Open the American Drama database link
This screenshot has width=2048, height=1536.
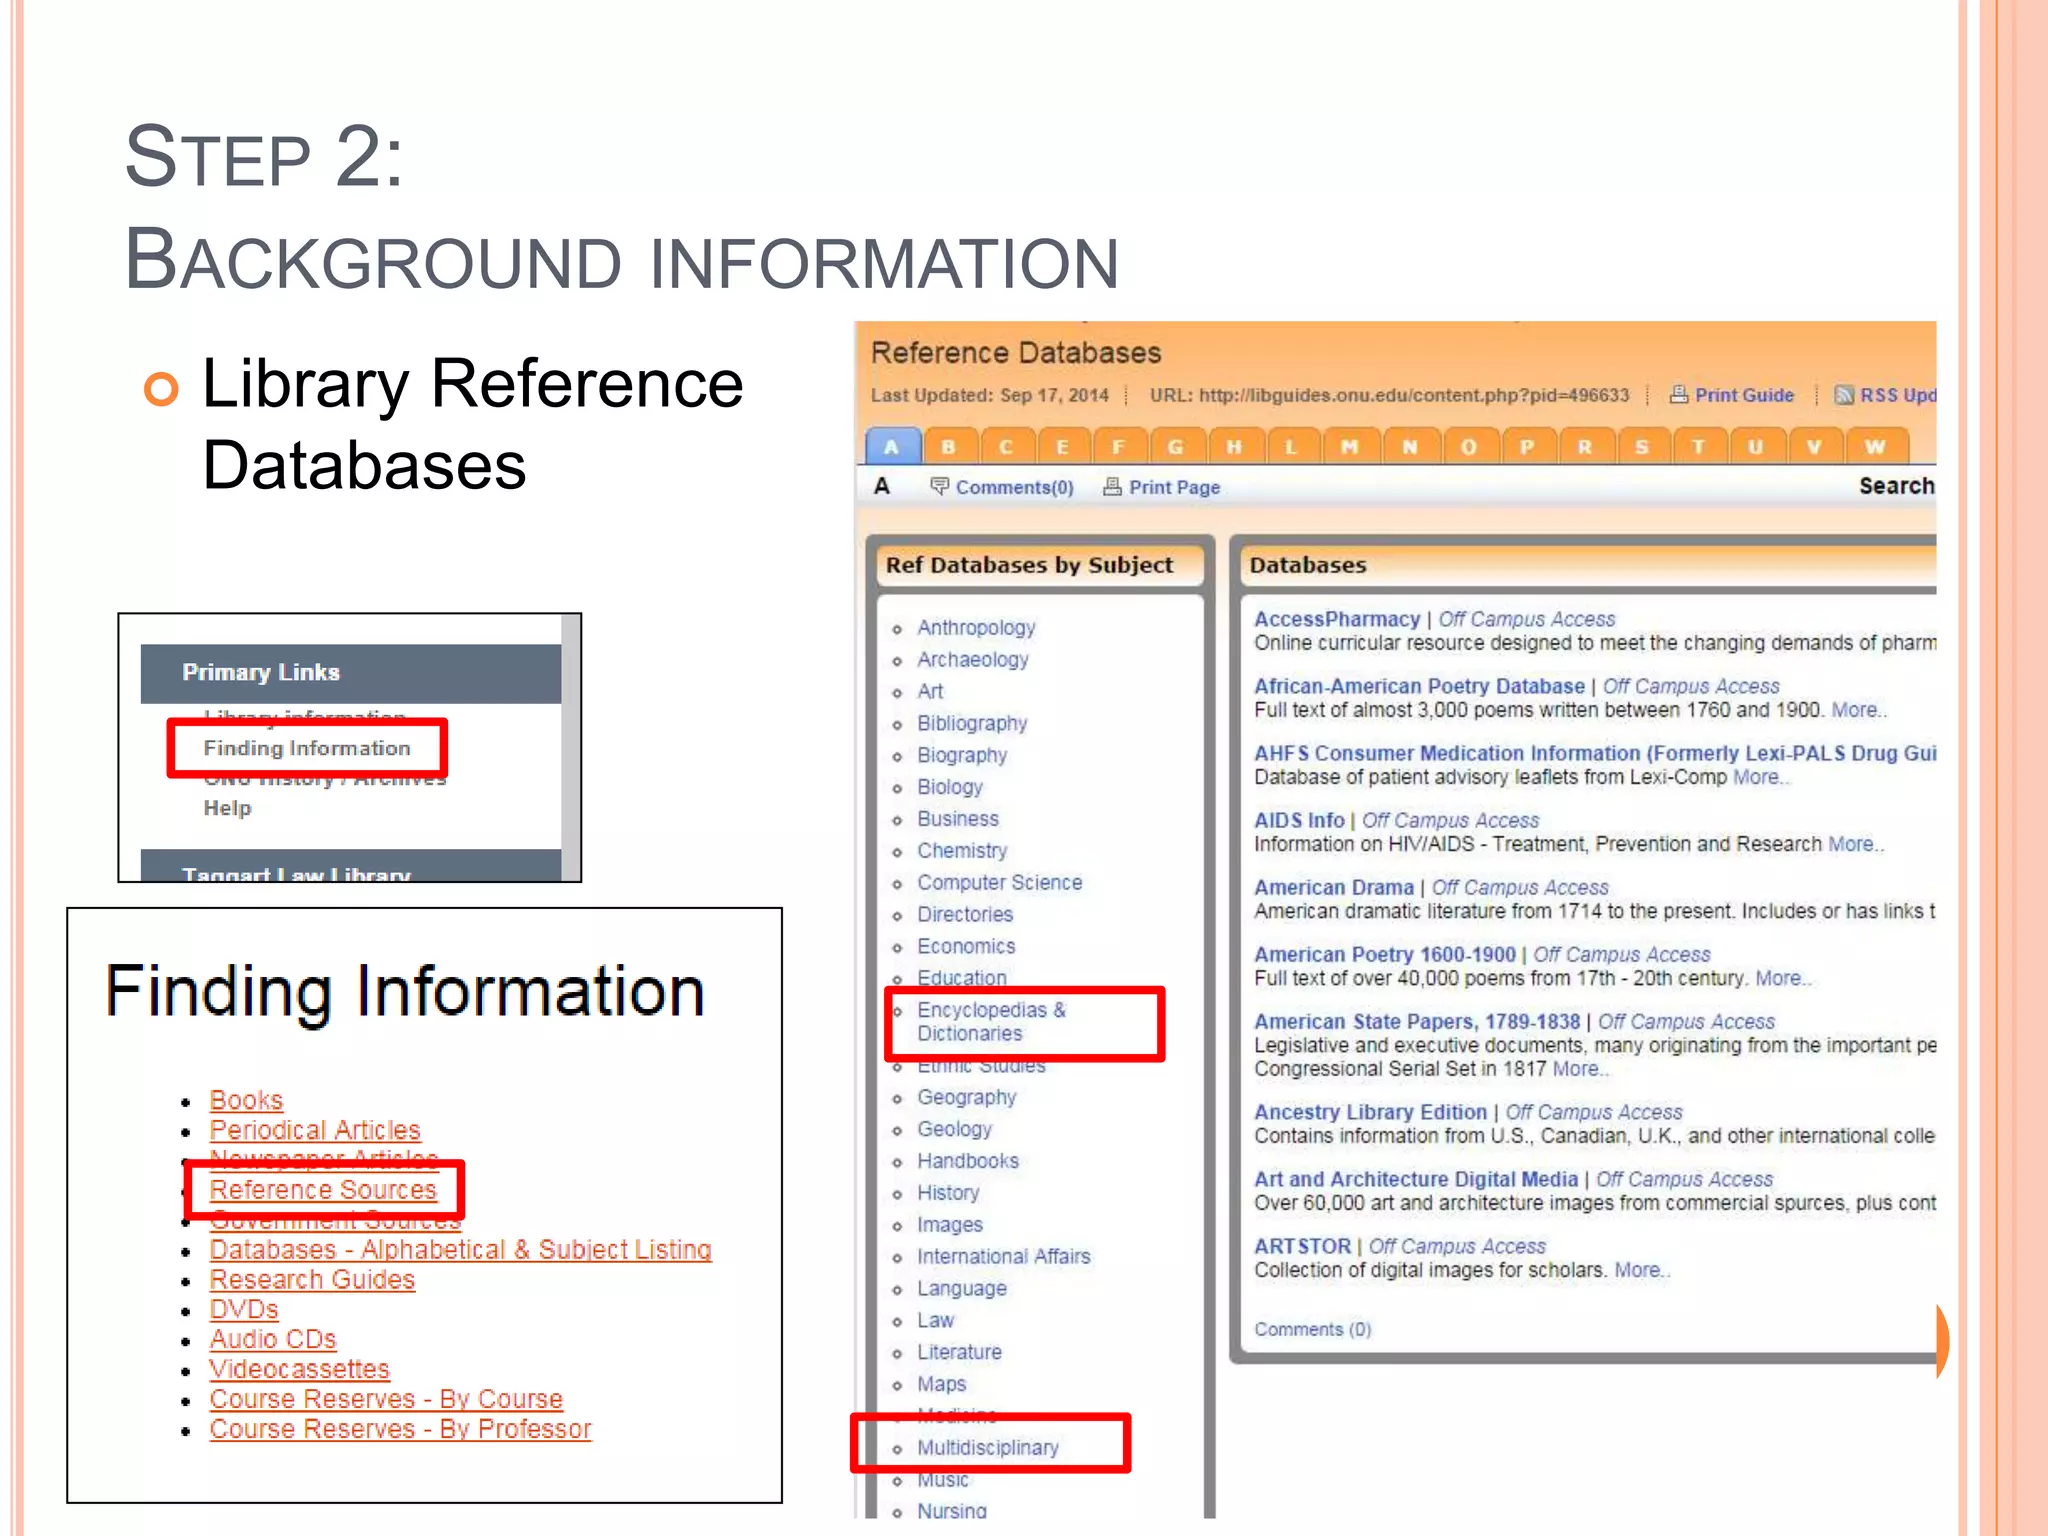pyautogui.click(x=1334, y=887)
